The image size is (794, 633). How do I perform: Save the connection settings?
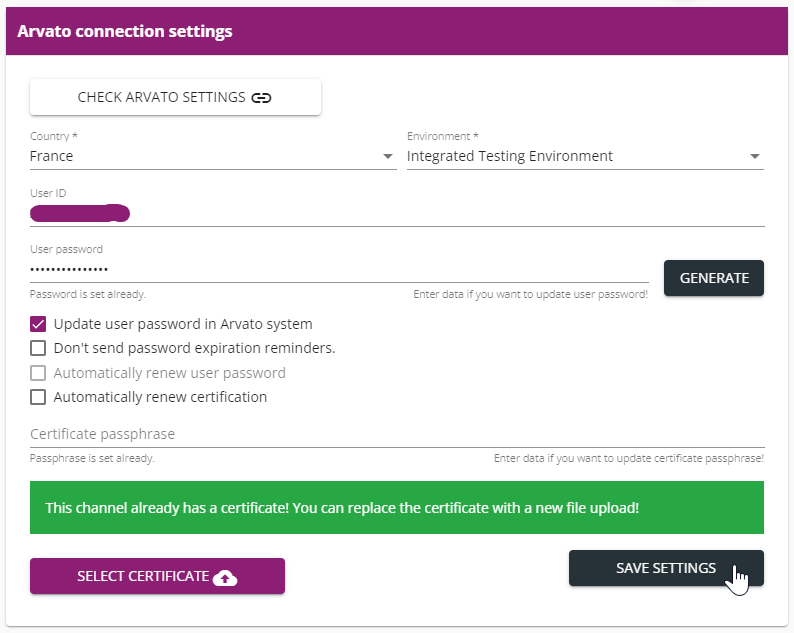pyautogui.click(x=666, y=568)
